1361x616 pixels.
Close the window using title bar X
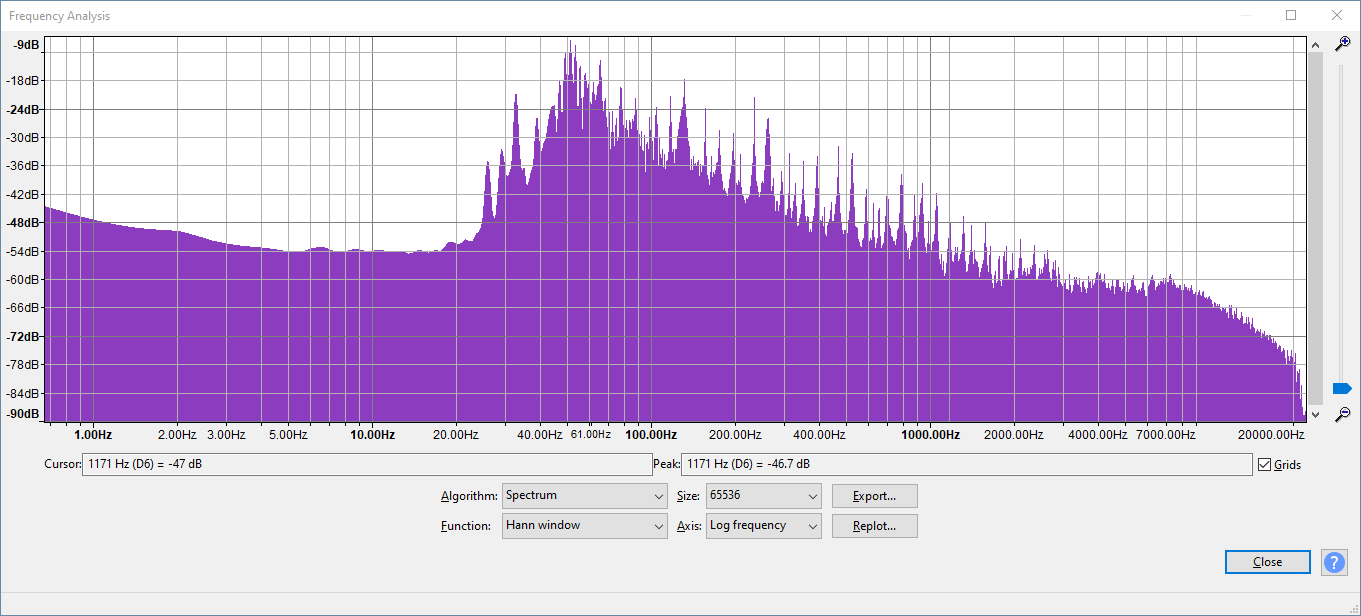click(1337, 15)
